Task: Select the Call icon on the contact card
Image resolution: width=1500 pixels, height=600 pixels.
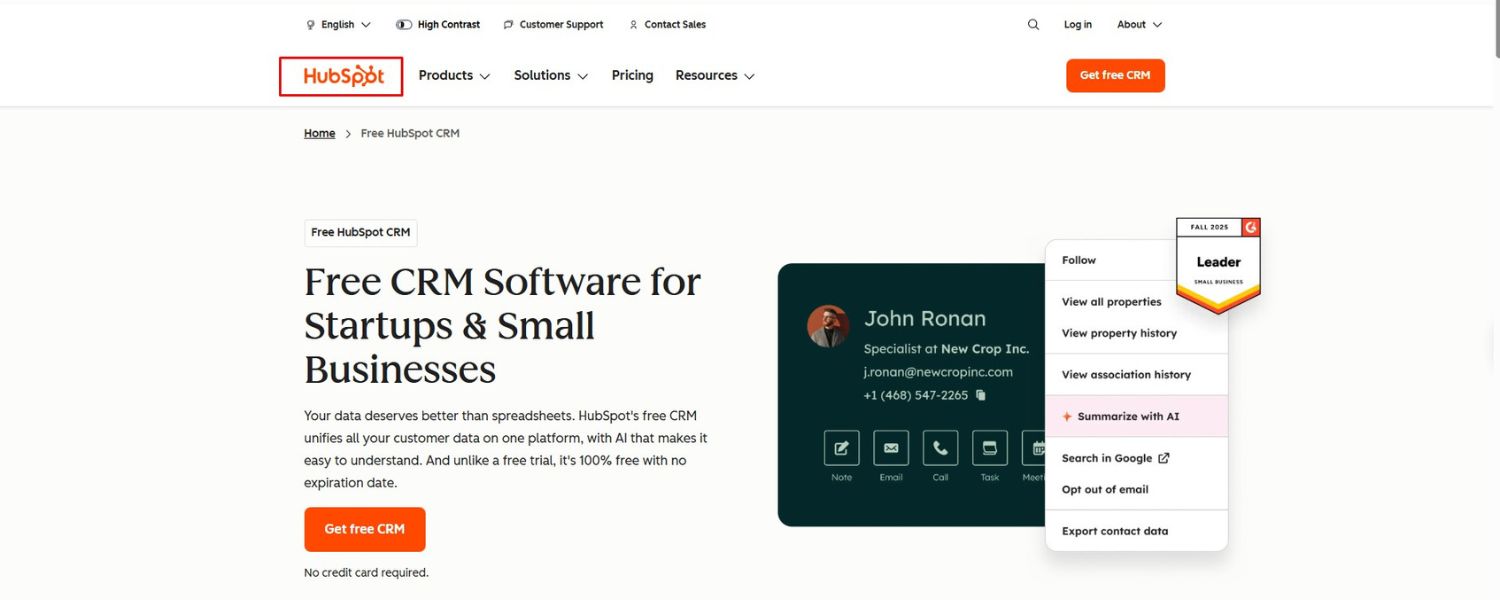Action: pyautogui.click(x=940, y=448)
